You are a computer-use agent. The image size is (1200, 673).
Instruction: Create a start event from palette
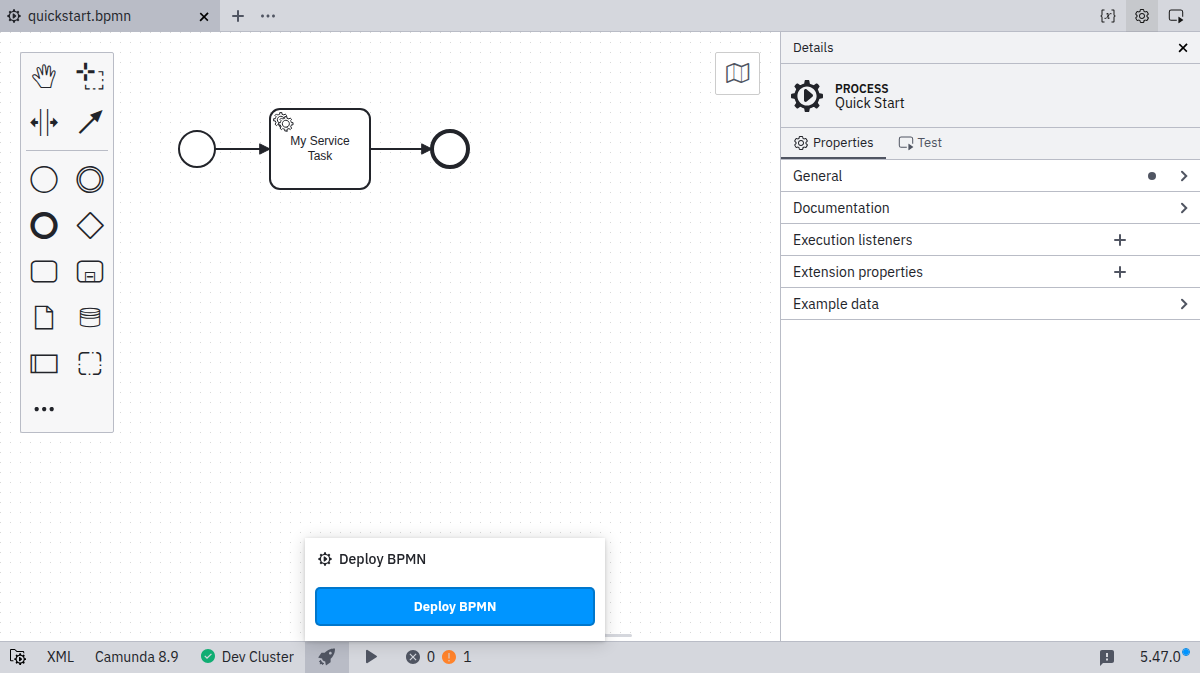coord(44,180)
